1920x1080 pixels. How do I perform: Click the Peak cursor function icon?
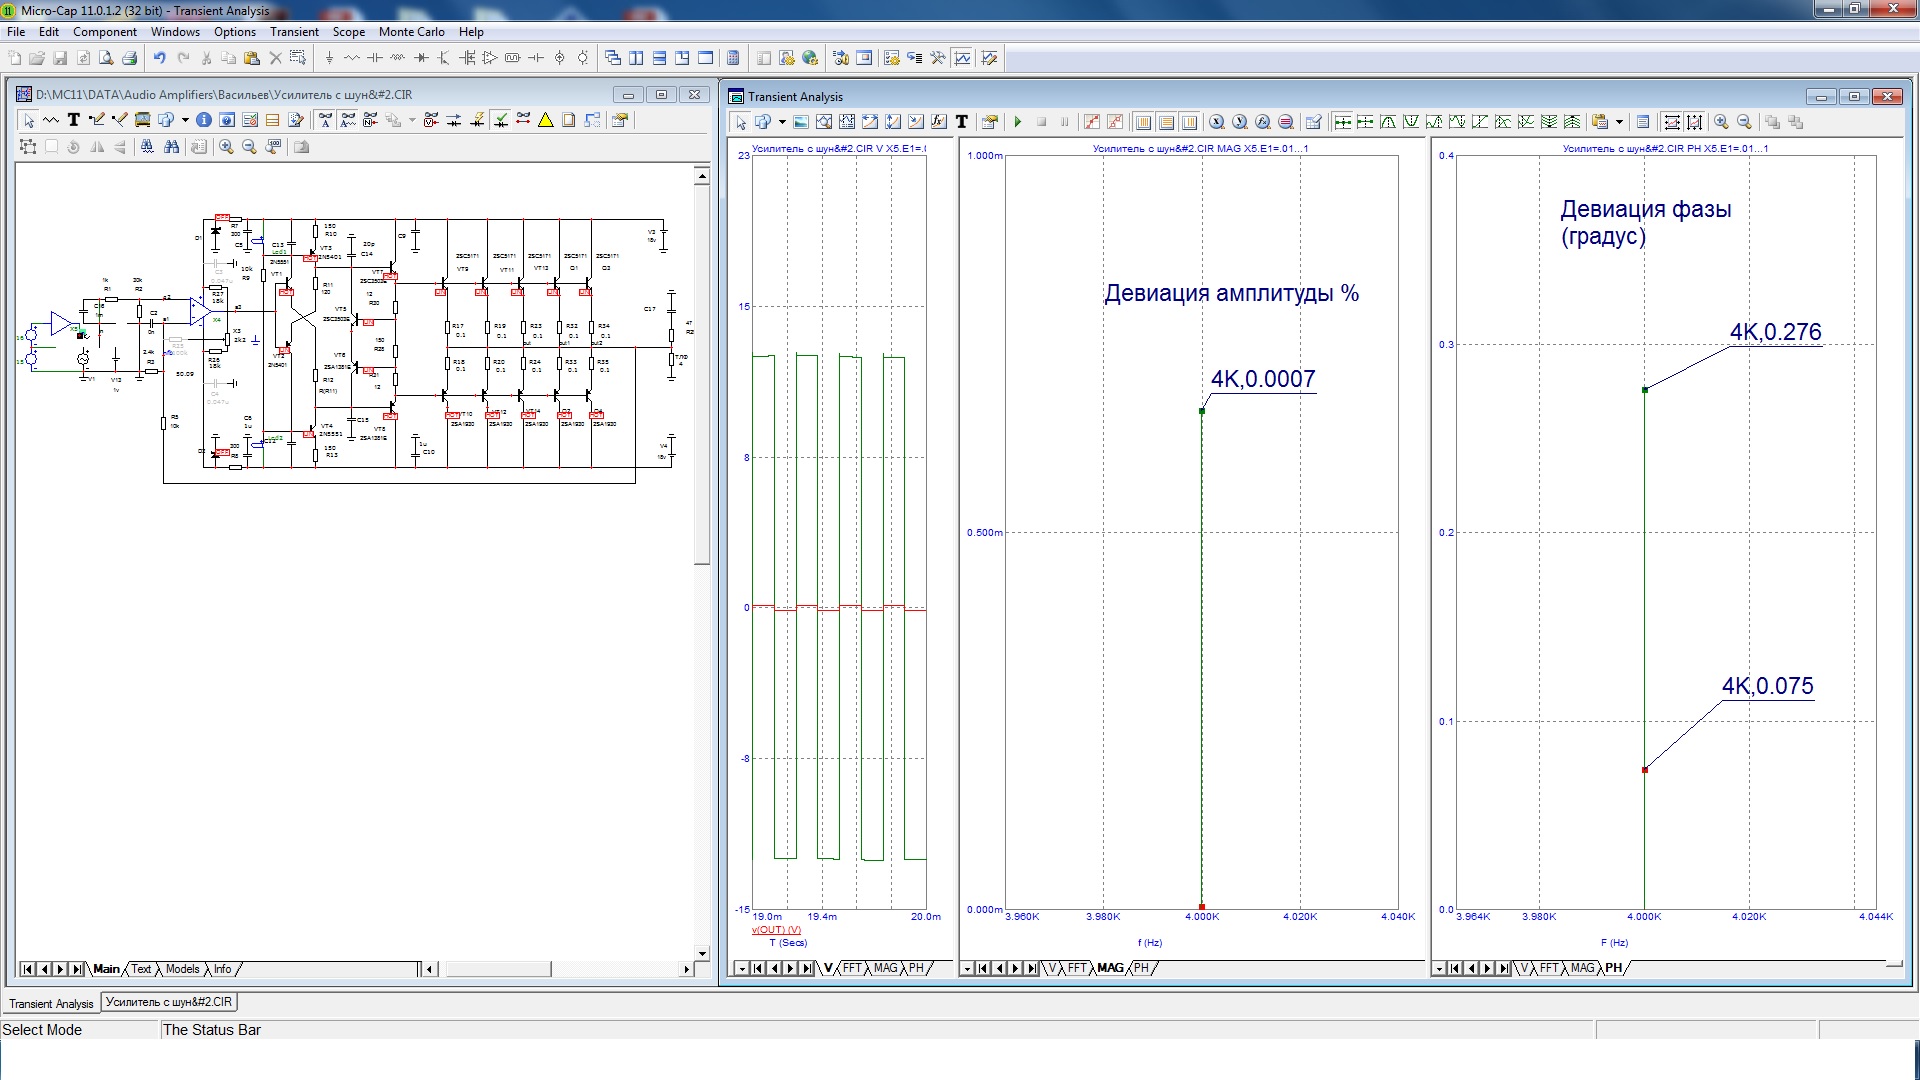point(1388,122)
